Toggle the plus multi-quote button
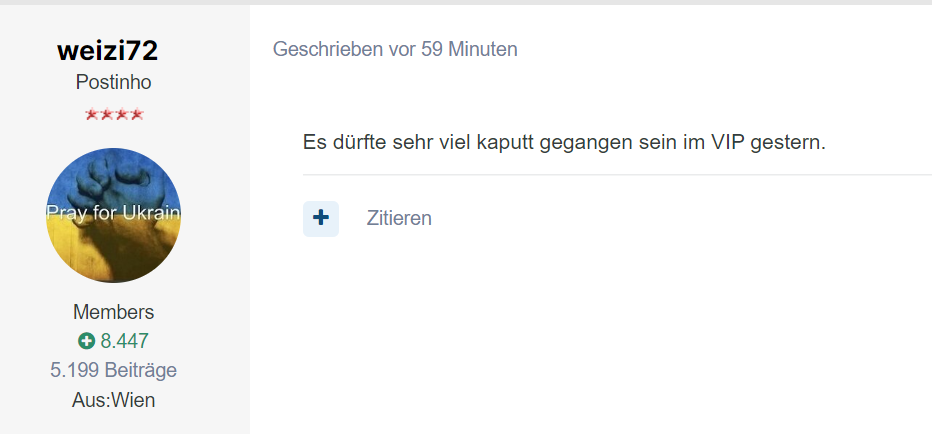Image resolution: width=932 pixels, height=434 pixels. pyautogui.click(x=321, y=219)
